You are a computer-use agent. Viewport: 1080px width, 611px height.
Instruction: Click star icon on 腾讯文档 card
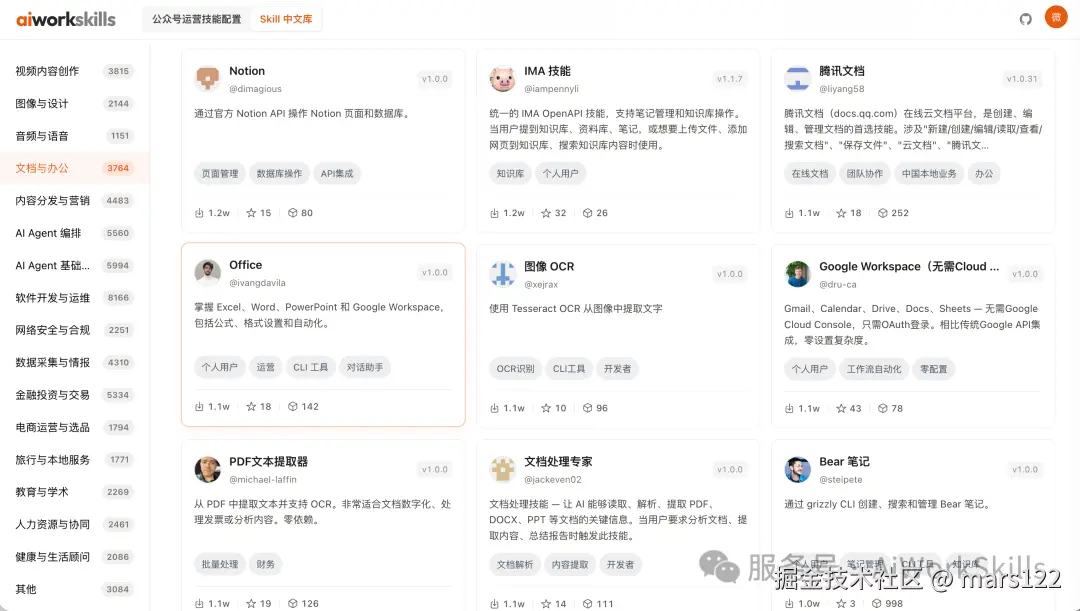840,213
